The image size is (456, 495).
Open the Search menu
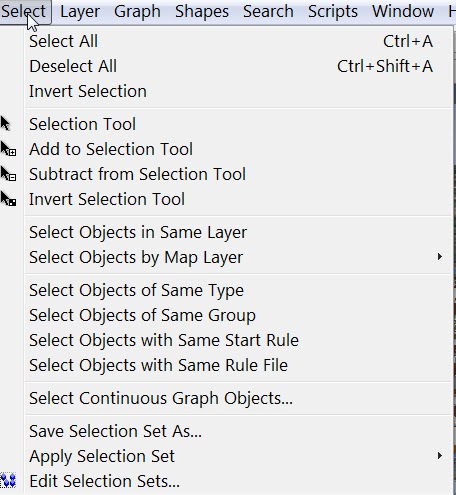[x=268, y=12]
